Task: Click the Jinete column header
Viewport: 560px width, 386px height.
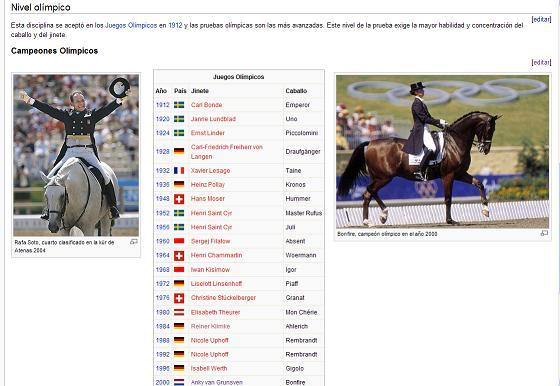Action: click(200, 91)
